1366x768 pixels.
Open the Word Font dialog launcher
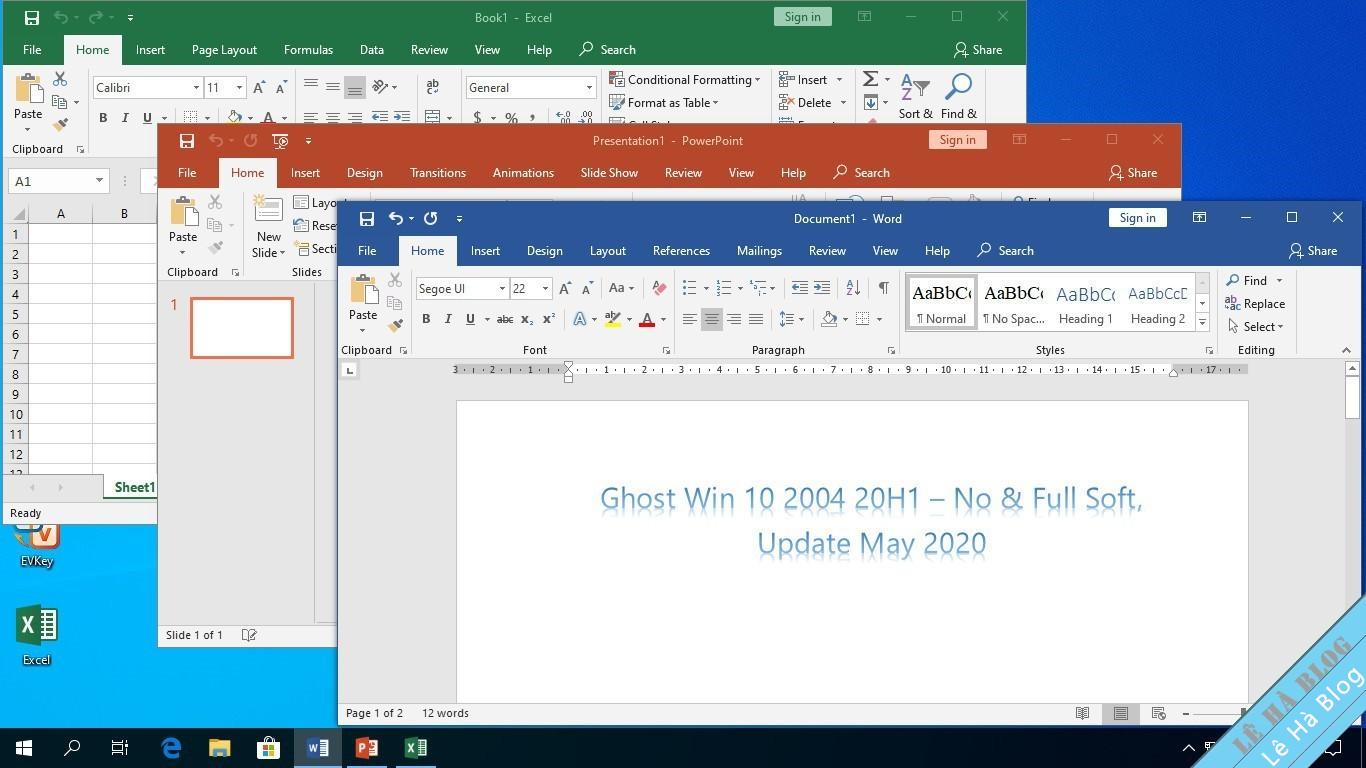[x=666, y=351]
